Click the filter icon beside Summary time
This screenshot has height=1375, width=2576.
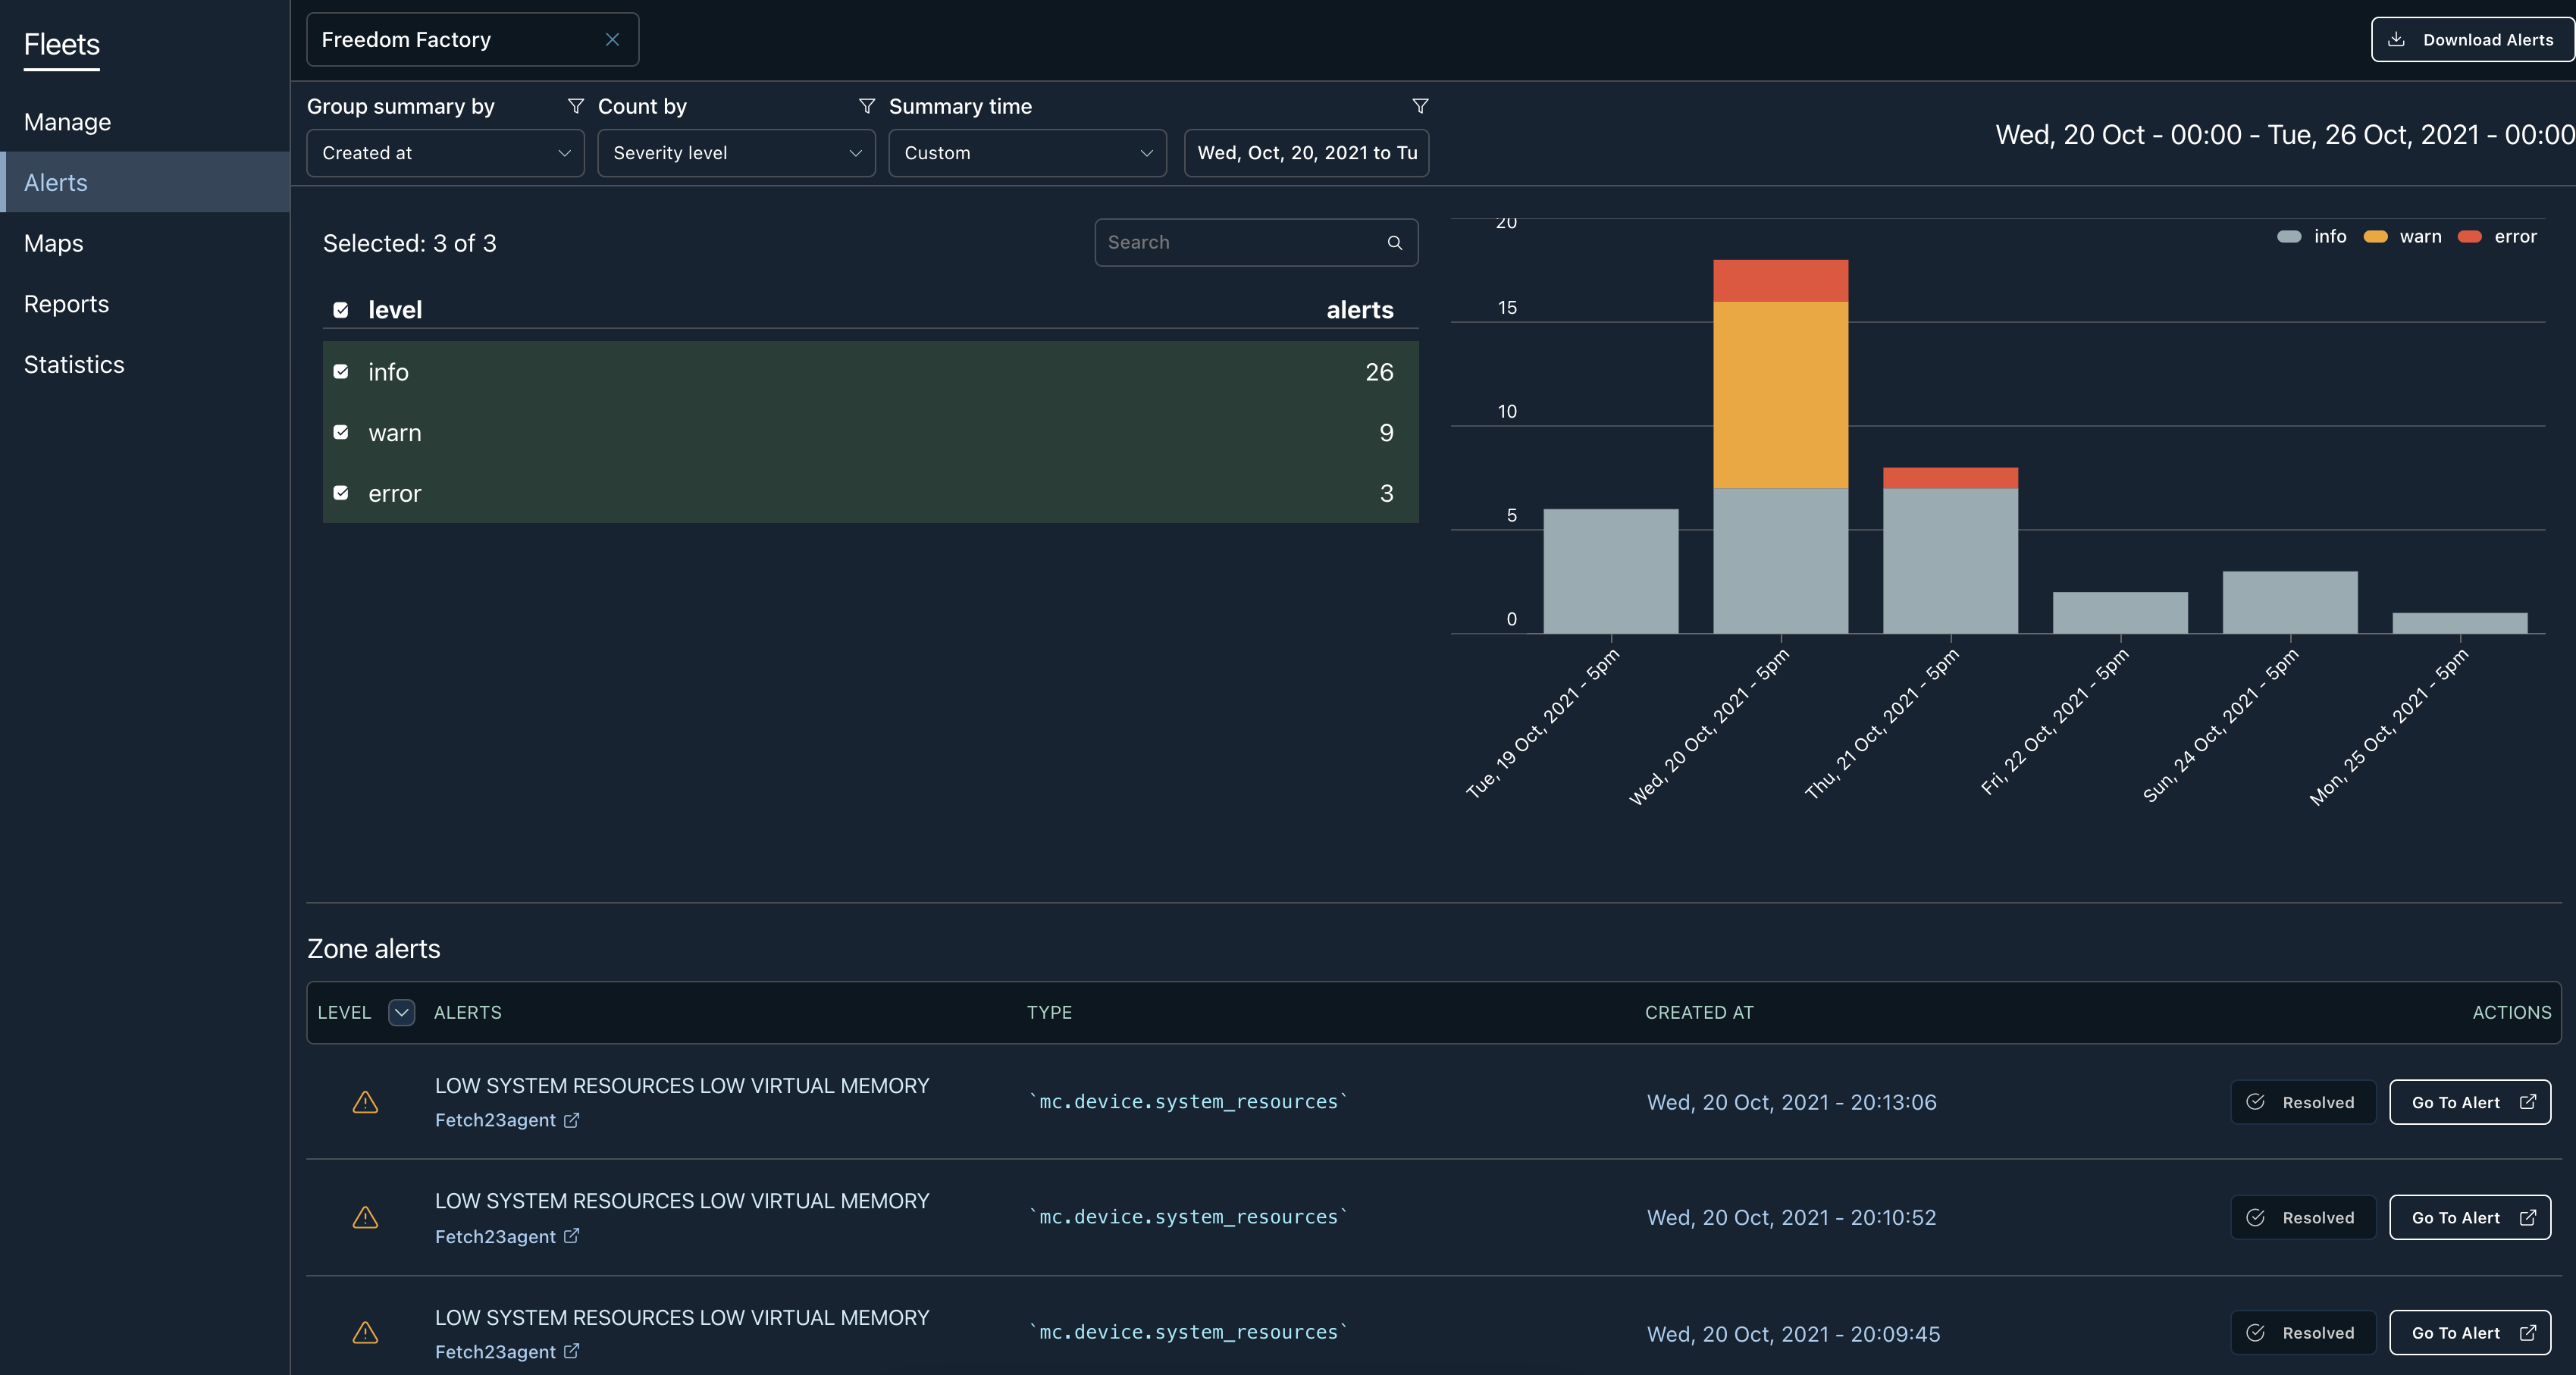[x=1420, y=106]
